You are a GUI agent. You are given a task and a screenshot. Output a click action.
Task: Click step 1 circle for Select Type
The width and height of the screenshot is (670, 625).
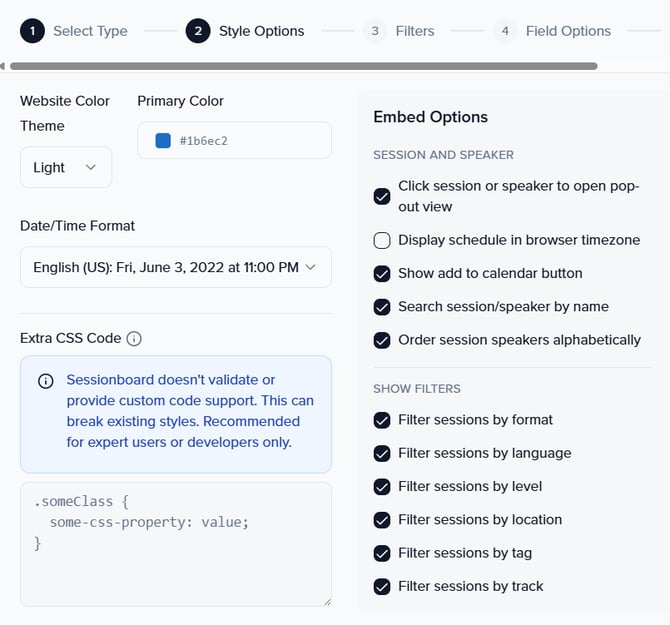32,31
